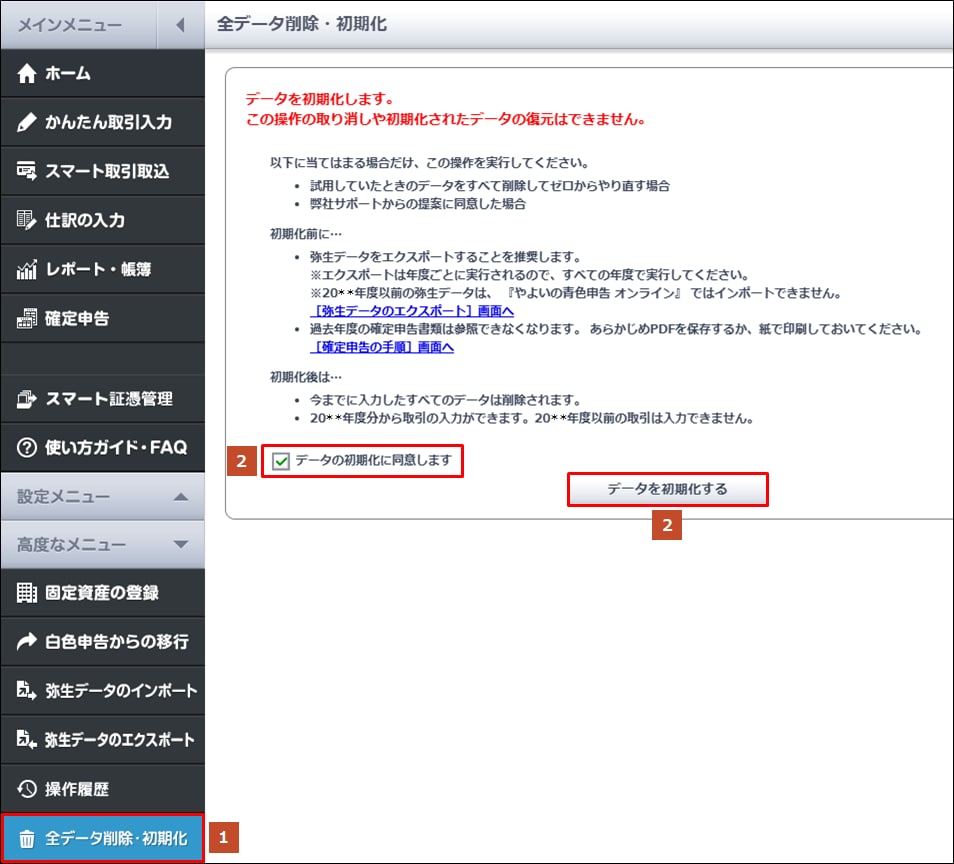Click the スマート証憑管理 icon
The height and width of the screenshot is (864, 954).
(27, 399)
